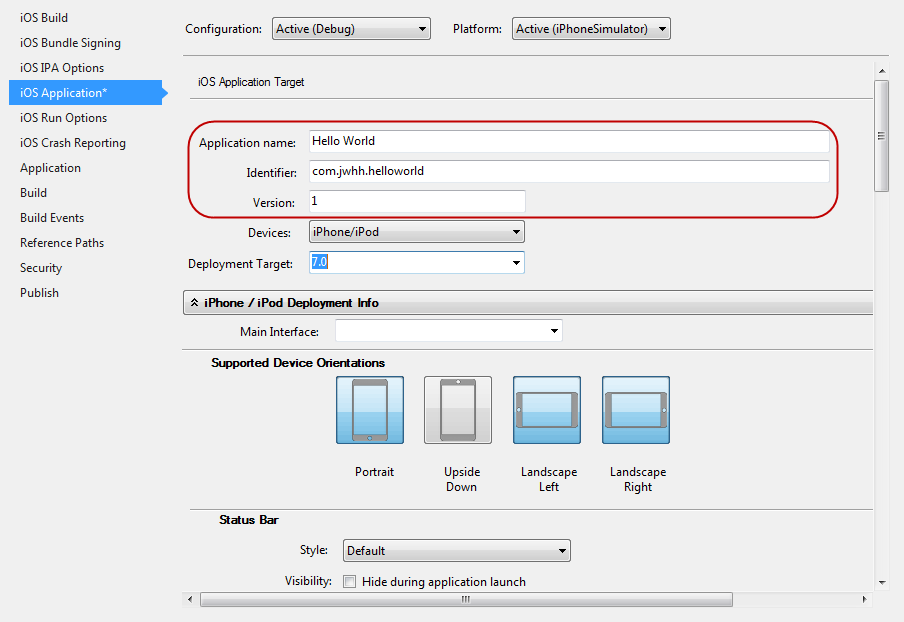
Task: Switch to the iOS Build tab
Action: 44,18
